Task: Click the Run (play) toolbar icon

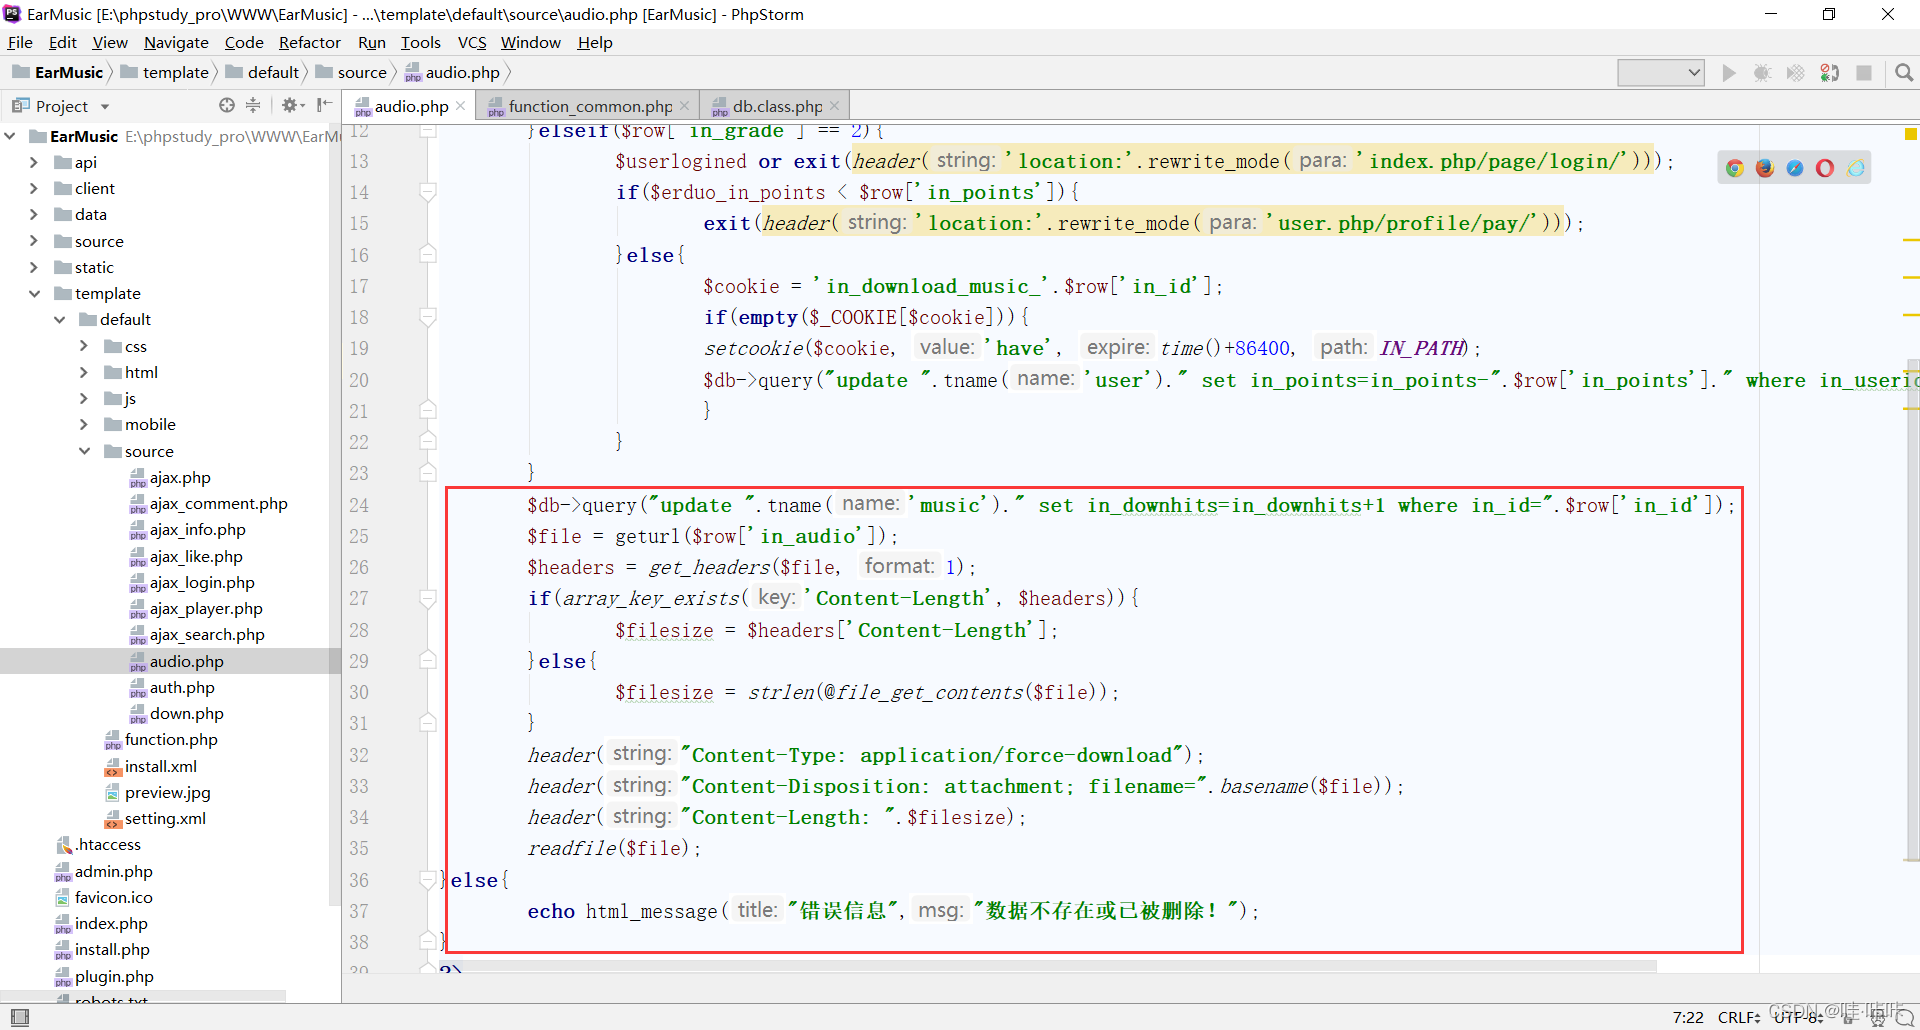Action: point(1728,73)
